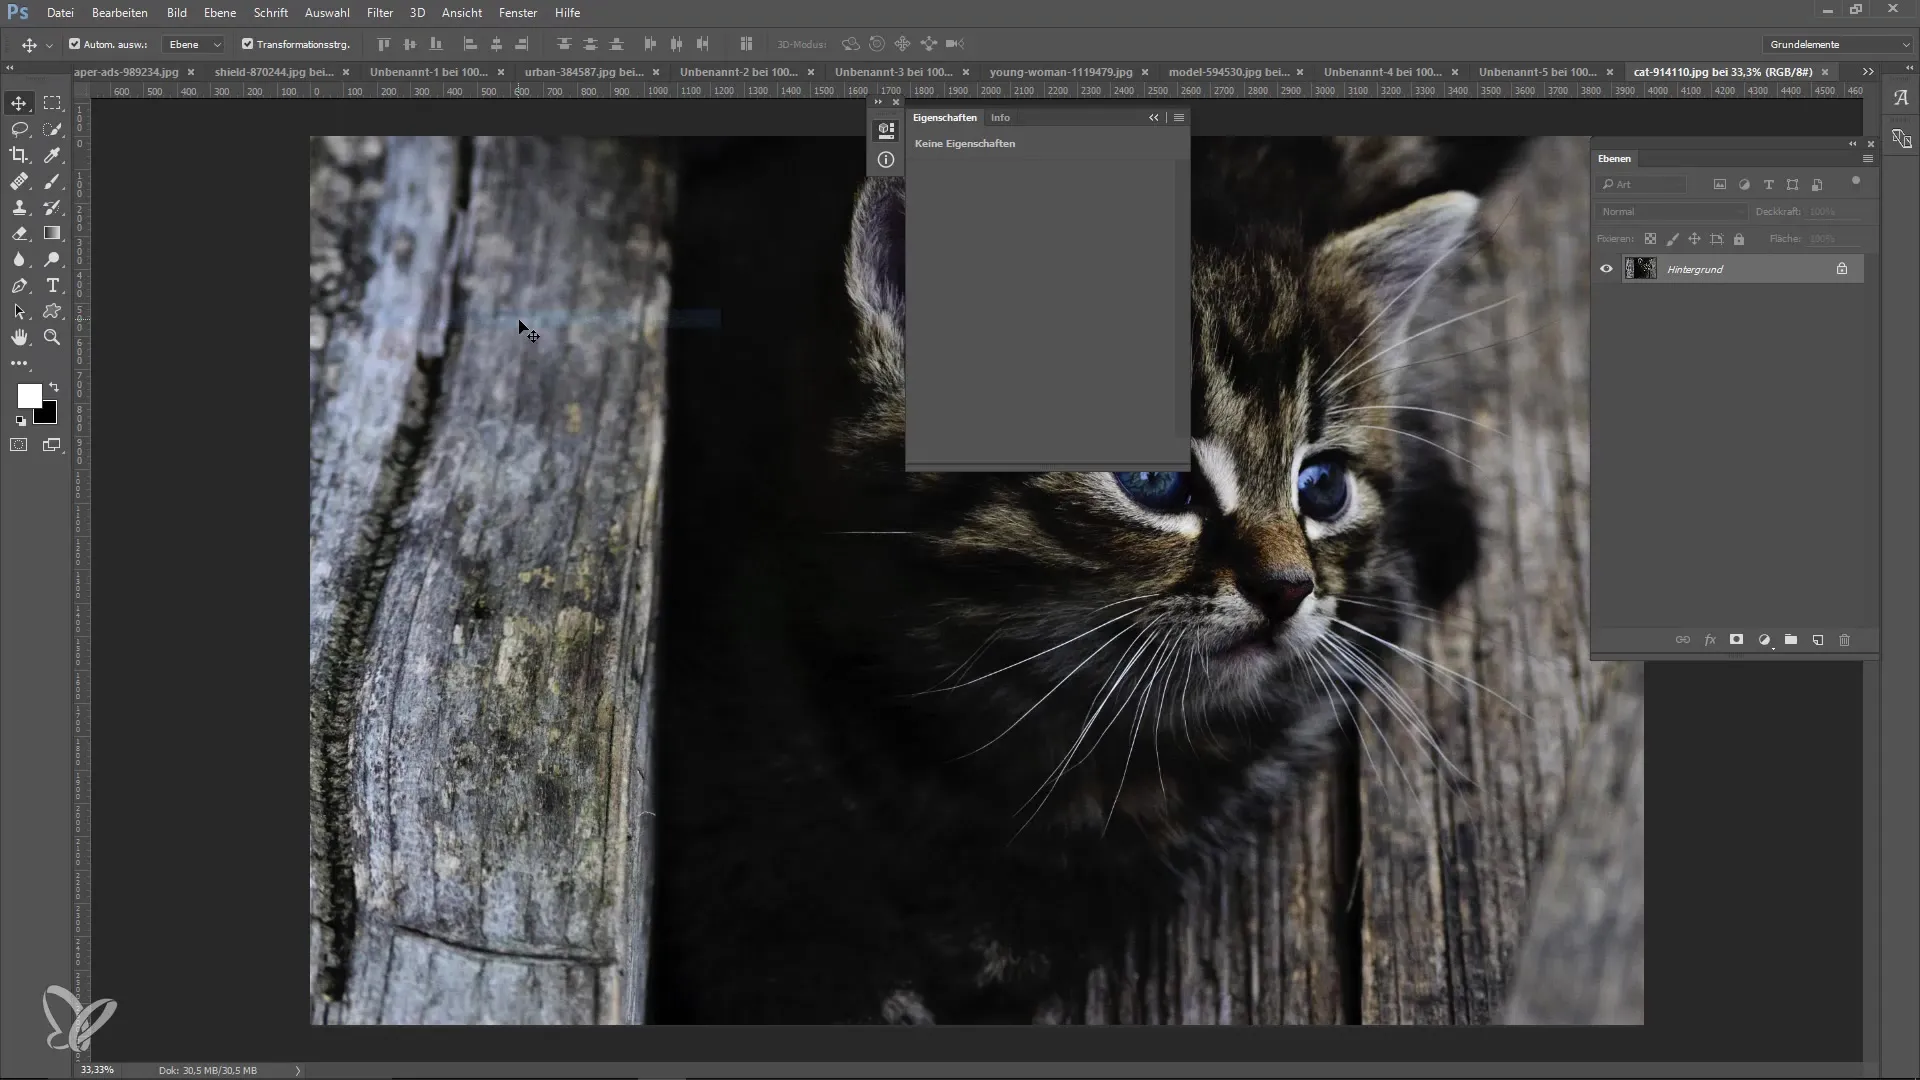Open the Eigenschaften panel menu
This screenshot has height=1080, width=1920.
pos(1179,117)
